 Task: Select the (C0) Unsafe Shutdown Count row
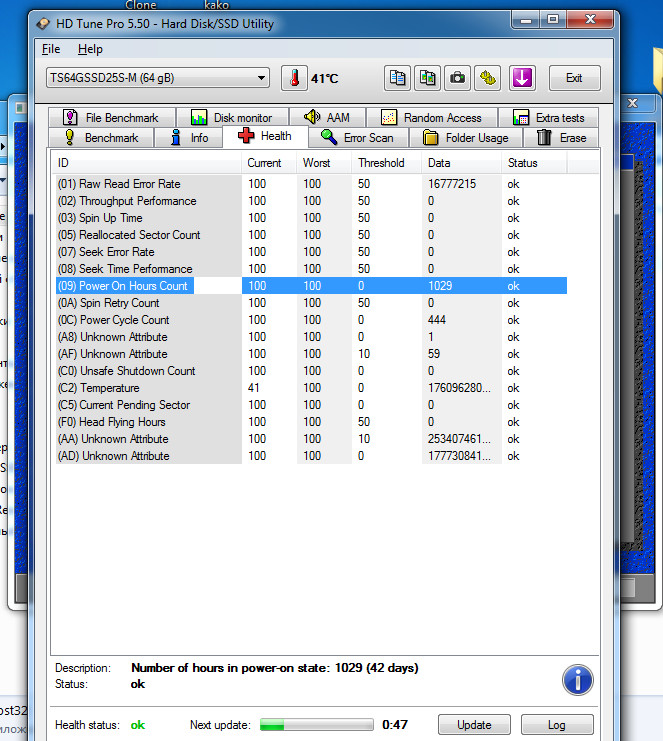pos(311,371)
